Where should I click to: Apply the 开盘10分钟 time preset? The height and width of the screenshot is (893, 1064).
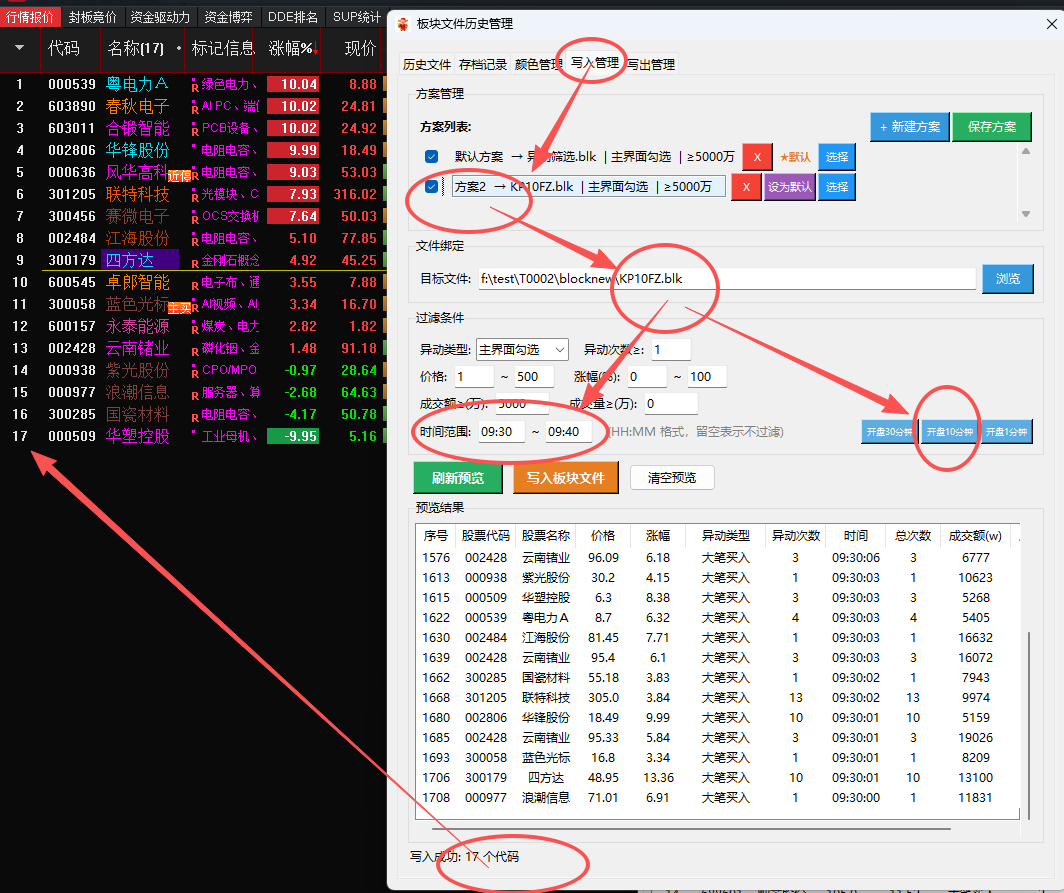point(949,432)
